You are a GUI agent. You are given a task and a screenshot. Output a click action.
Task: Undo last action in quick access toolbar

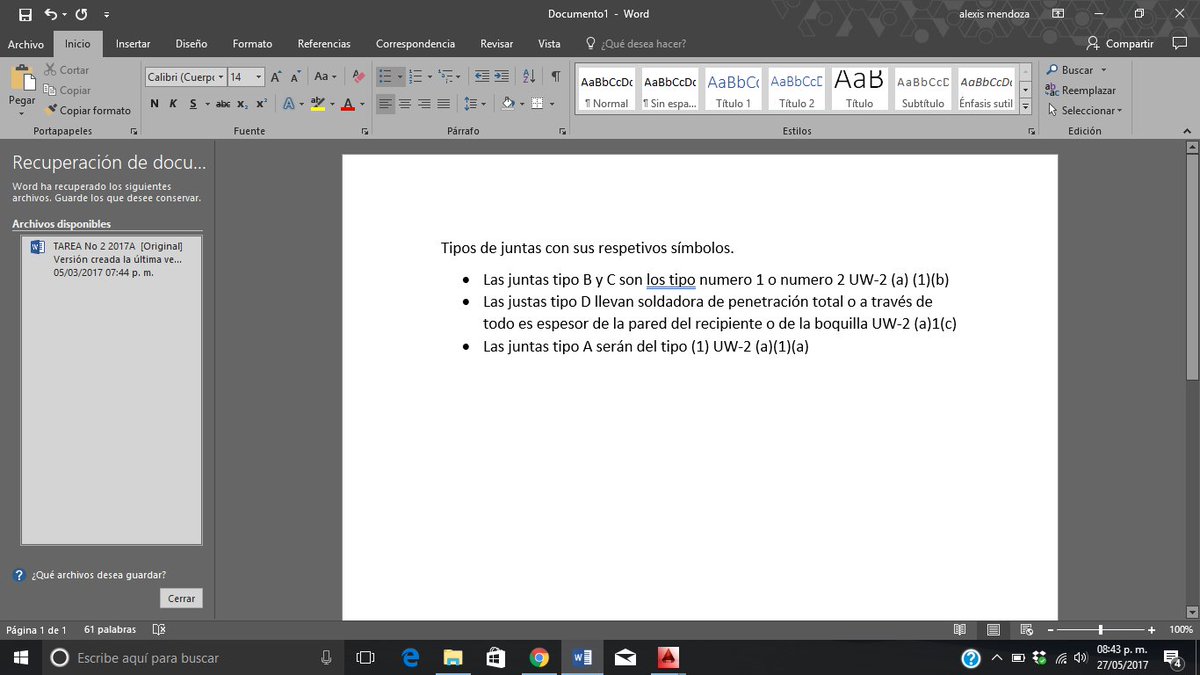point(50,14)
